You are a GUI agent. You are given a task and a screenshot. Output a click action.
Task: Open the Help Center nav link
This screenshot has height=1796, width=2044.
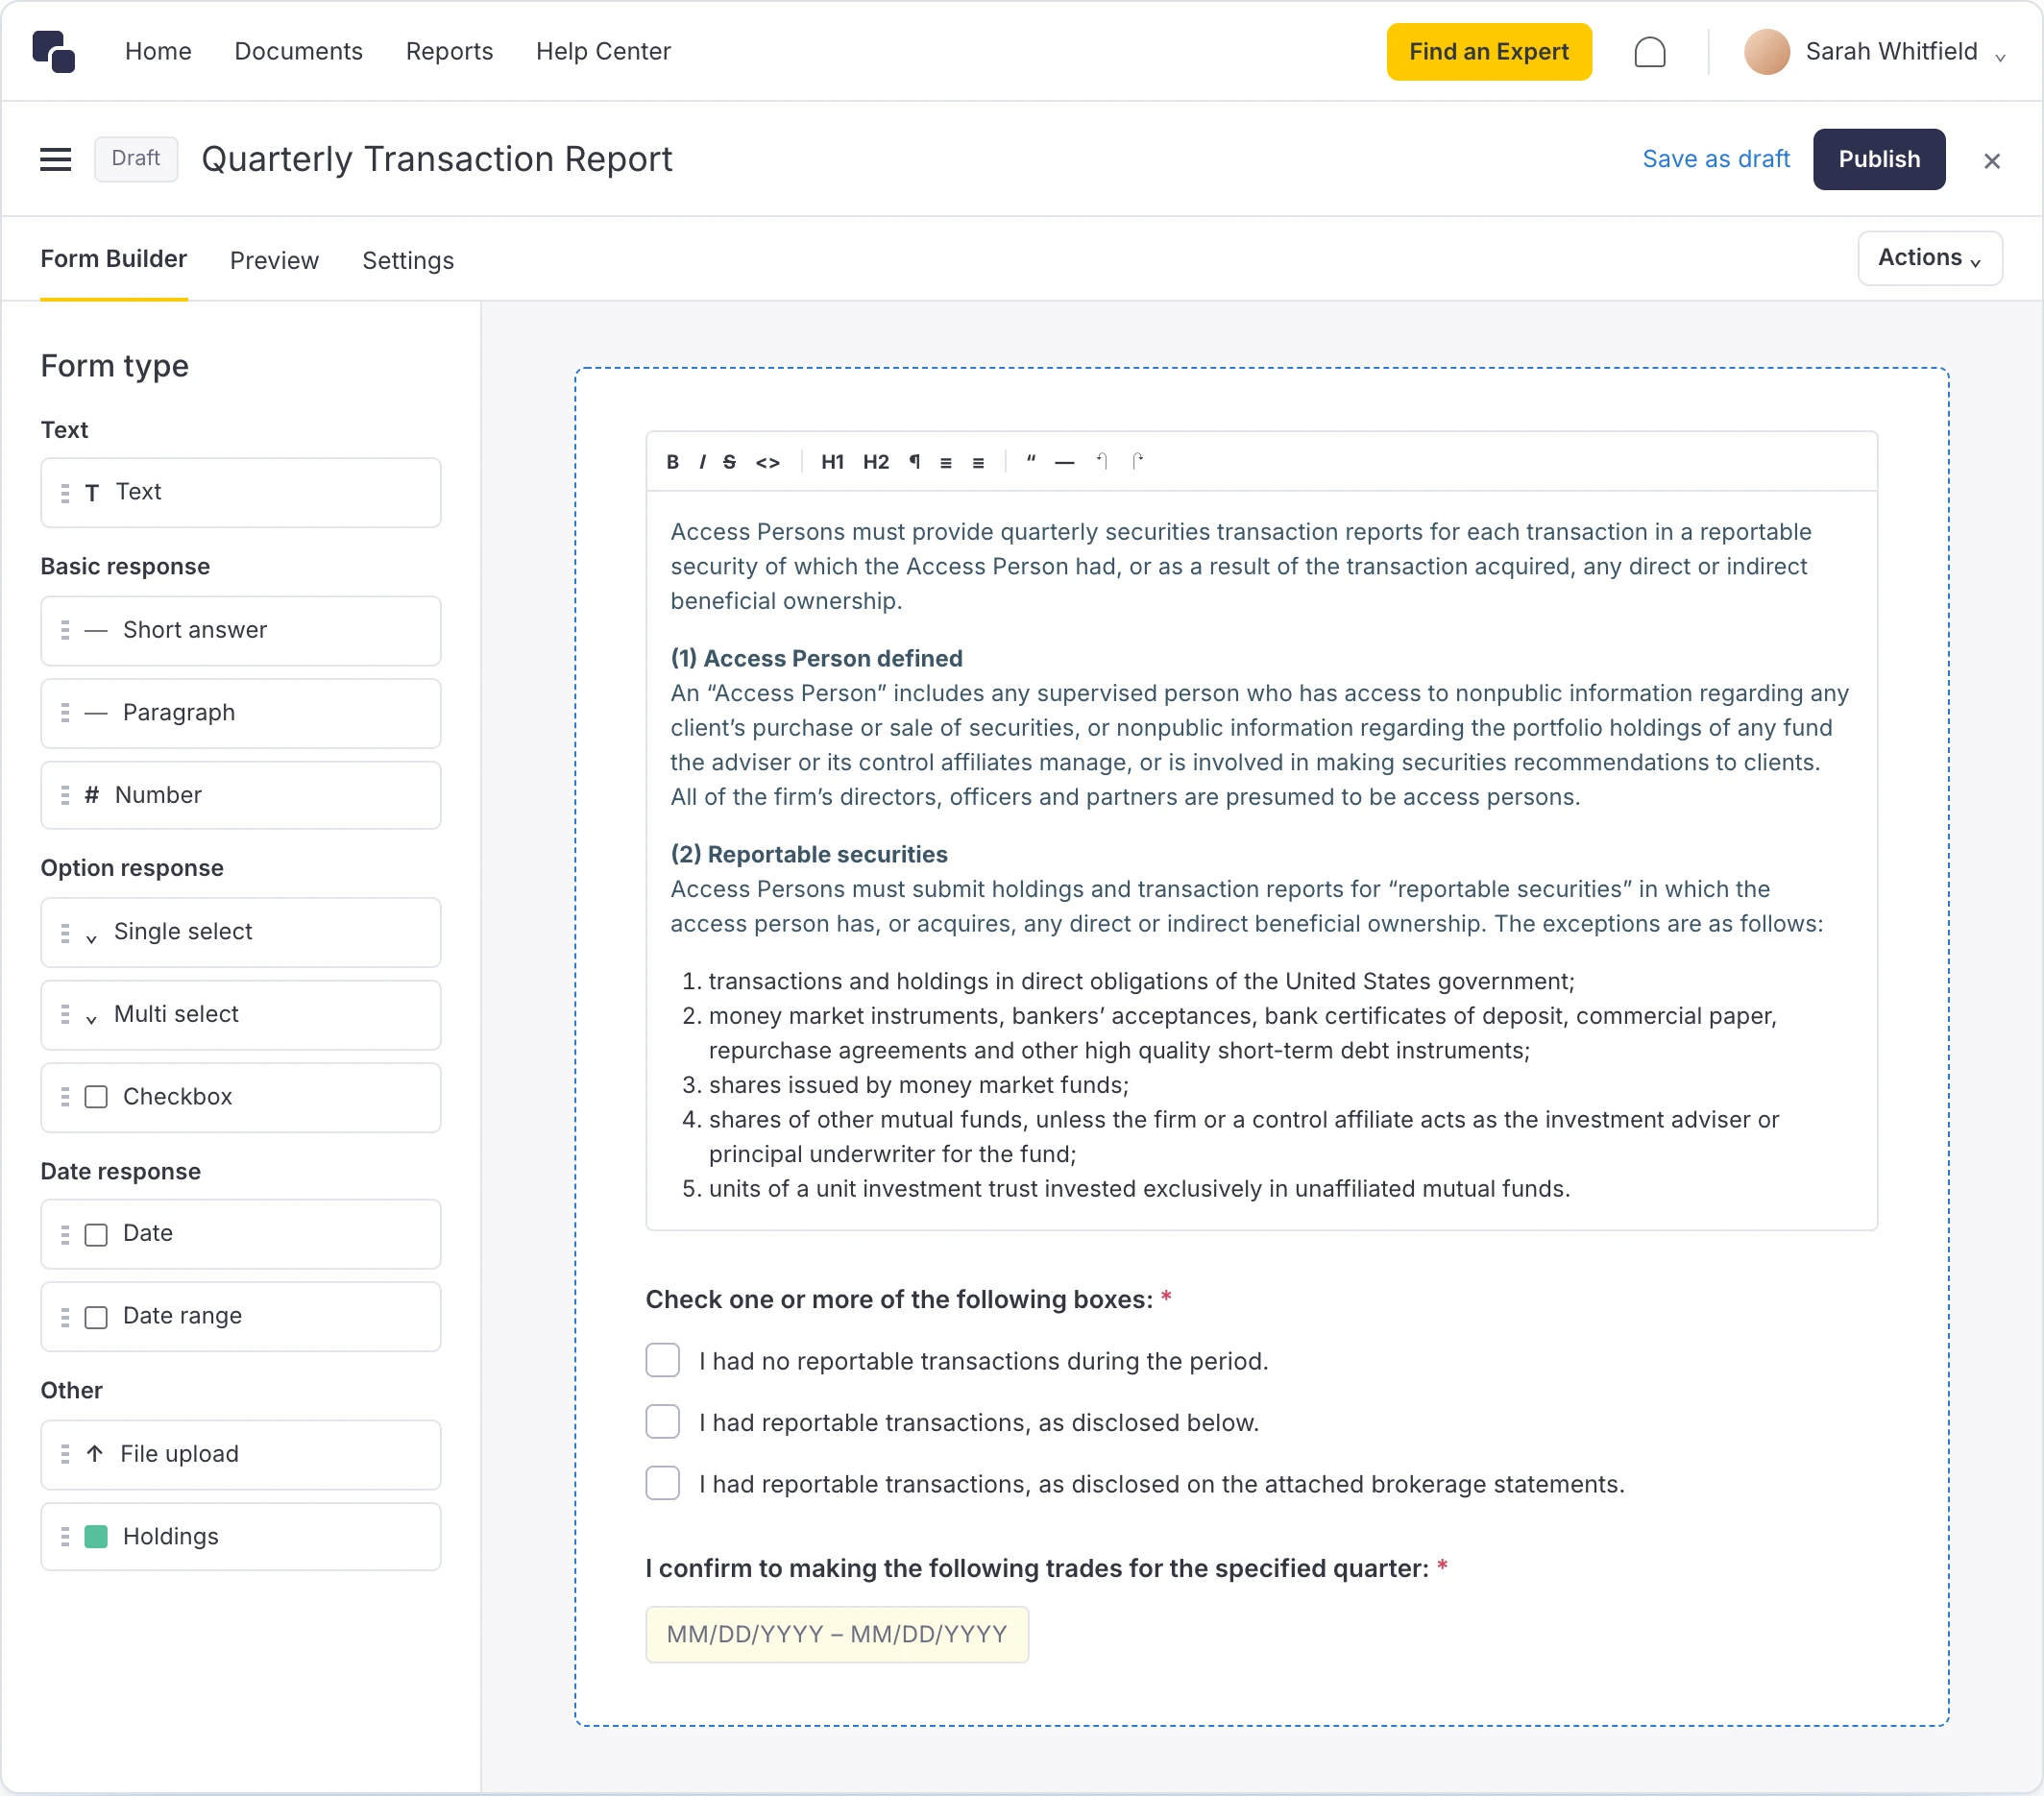click(603, 52)
